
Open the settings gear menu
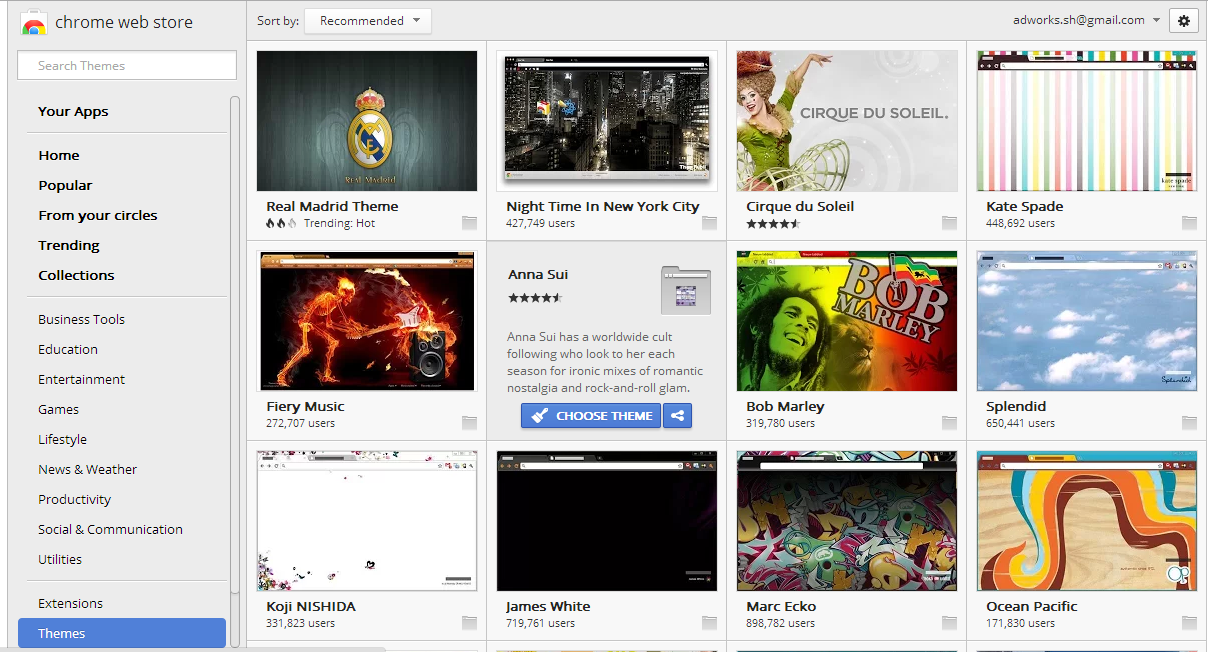[x=1184, y=21]
